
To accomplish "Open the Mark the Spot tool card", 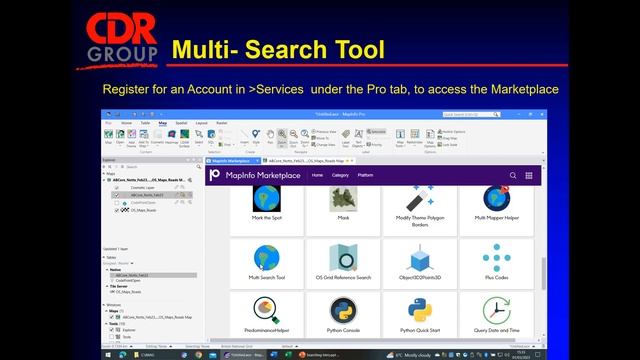I will (267, 211).
